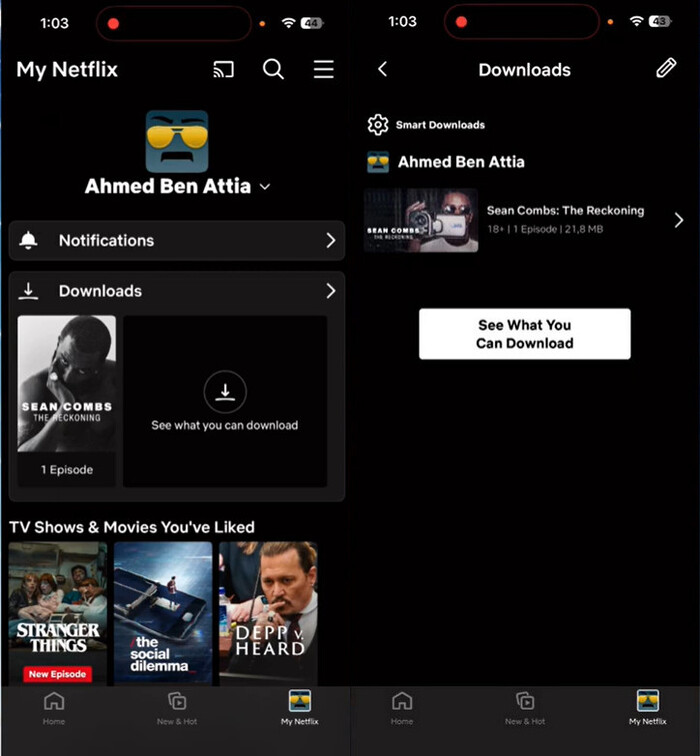Open the Depp v. Heard poster
The height and width of the screenshot is (756, 700).
(x=269, y=613)
